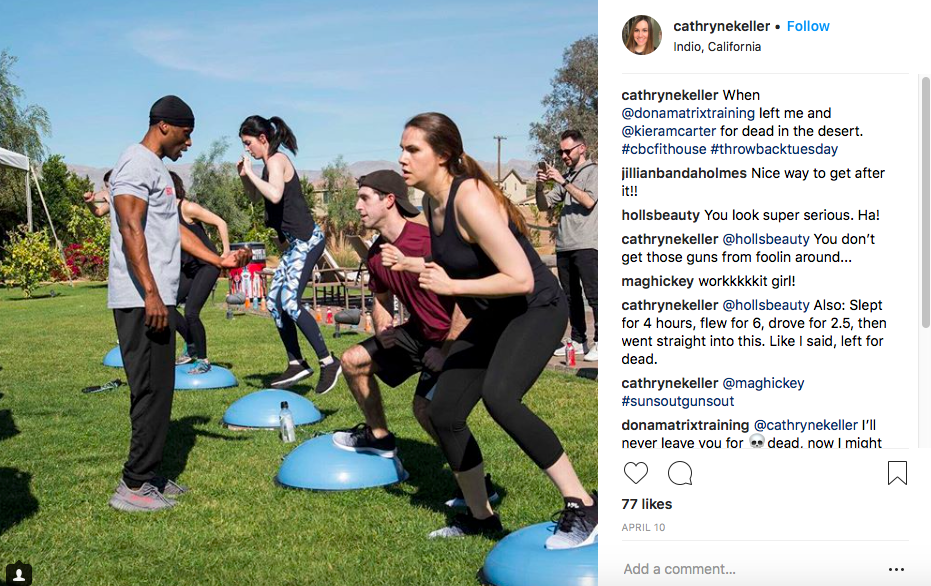931x586 pixels.
Task: Open more options three-dot menu
Action: (896, 569)
